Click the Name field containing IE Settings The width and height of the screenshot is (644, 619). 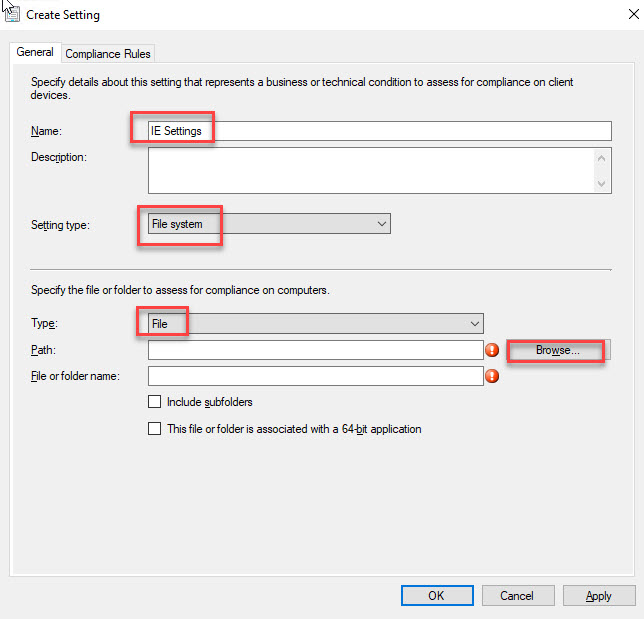tap(379, 131)
